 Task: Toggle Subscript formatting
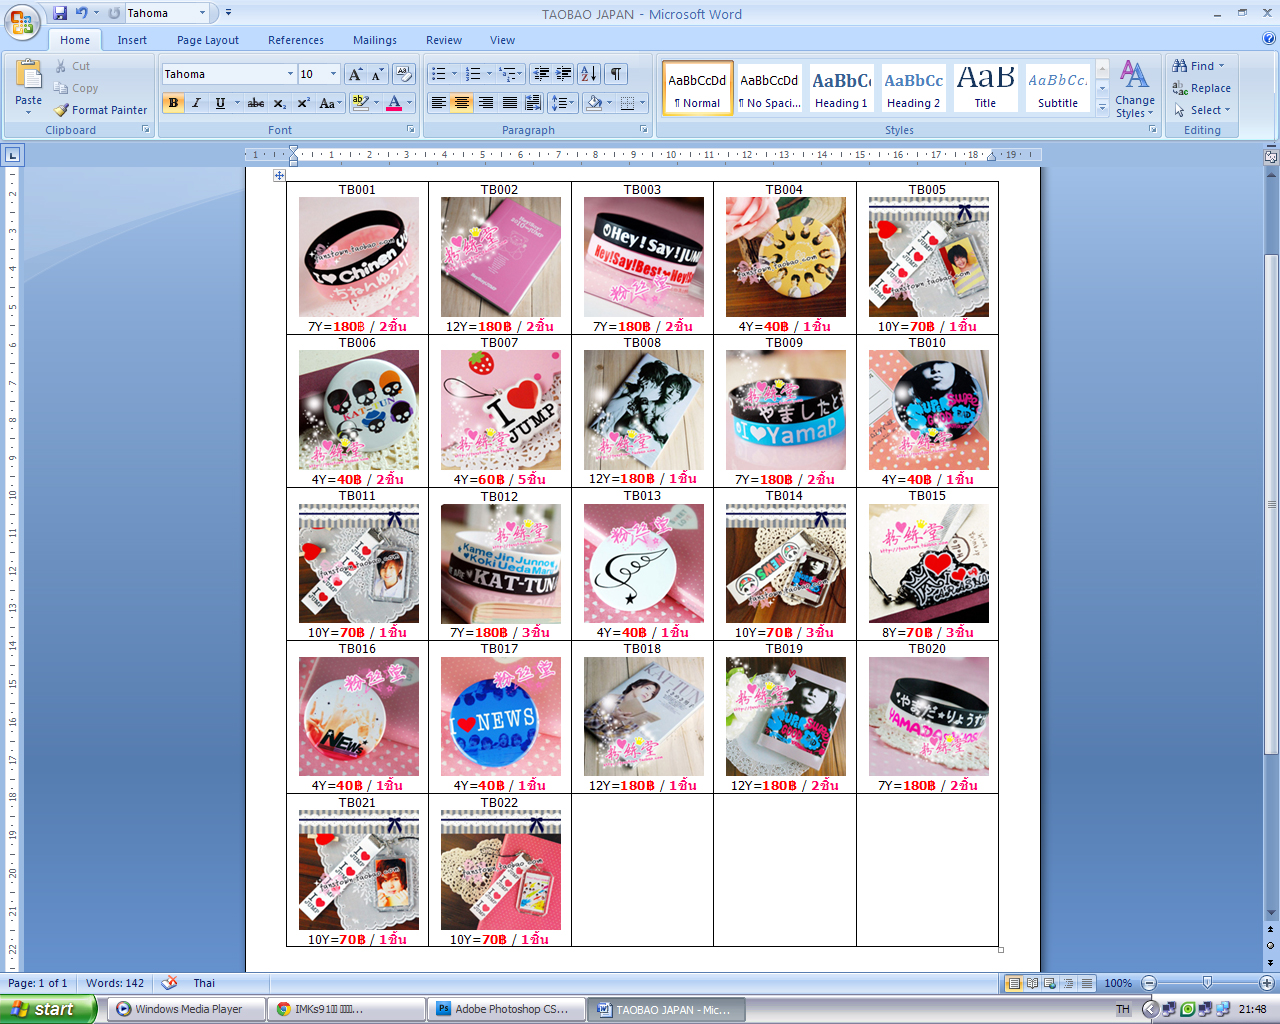279,103
